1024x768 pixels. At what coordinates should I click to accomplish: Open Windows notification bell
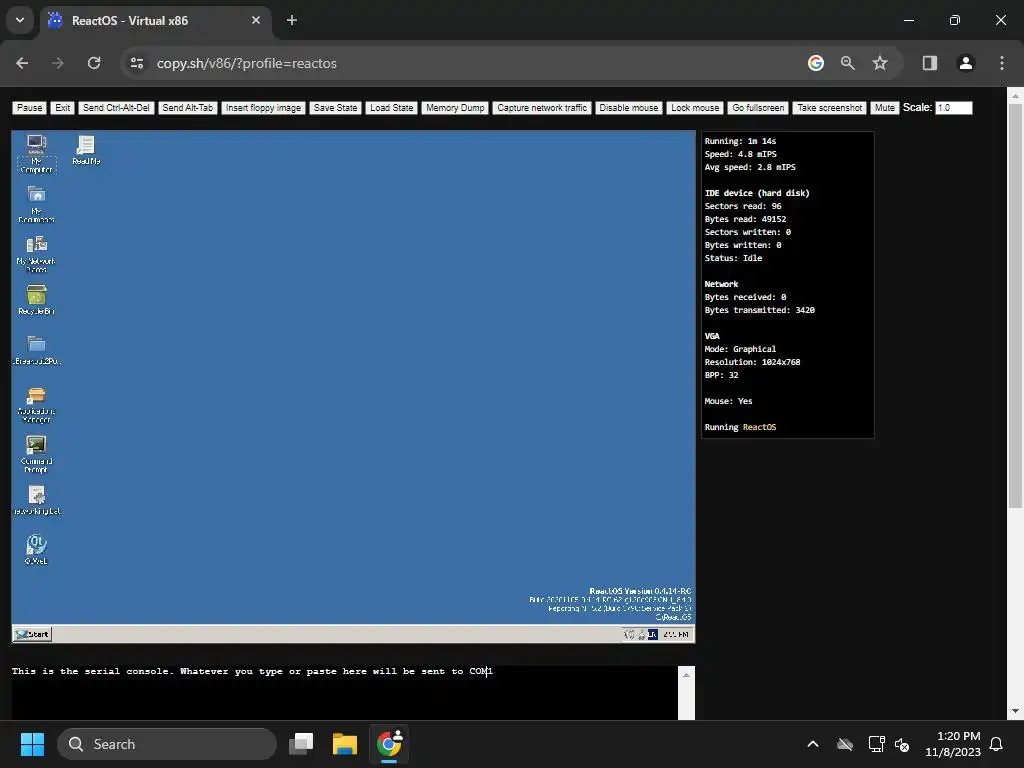[x=997, y=744]
